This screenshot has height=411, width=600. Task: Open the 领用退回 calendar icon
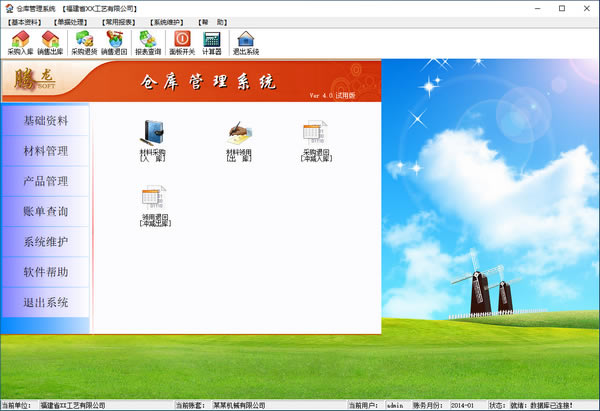pos(153,203)
